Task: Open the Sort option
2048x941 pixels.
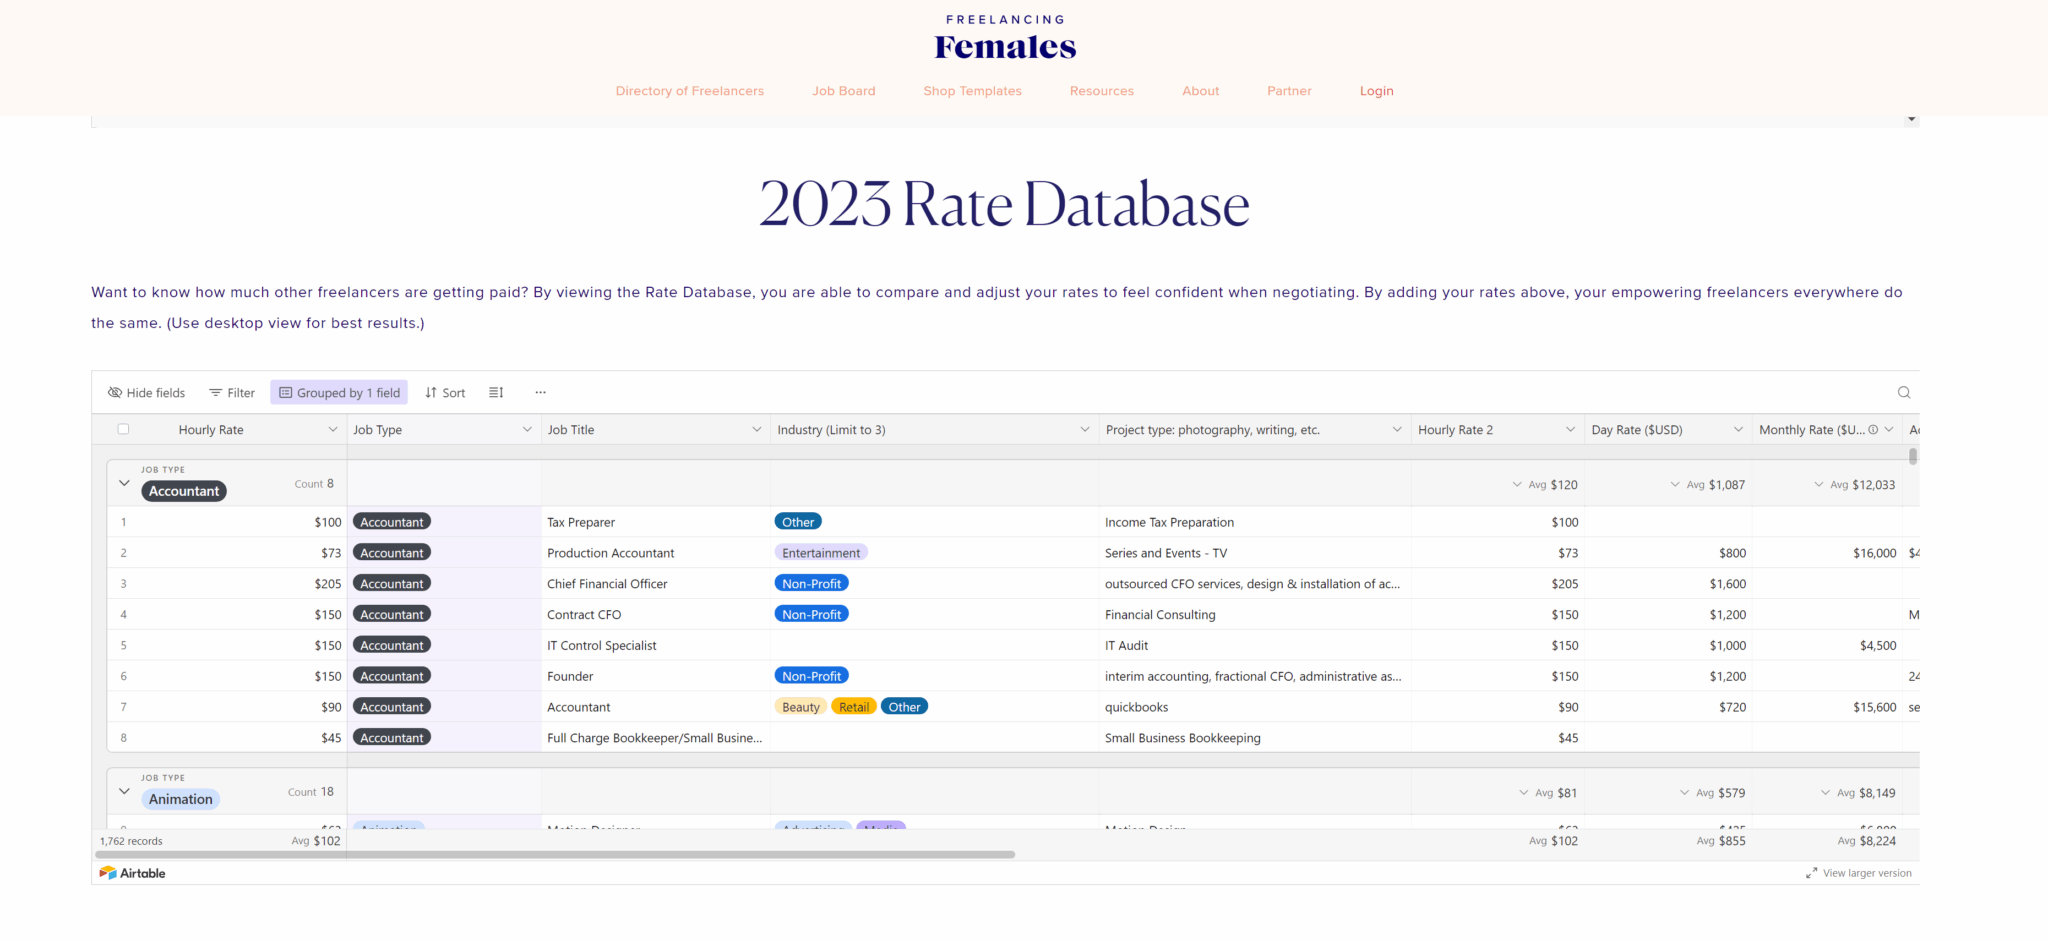Action: click(445, 393)
